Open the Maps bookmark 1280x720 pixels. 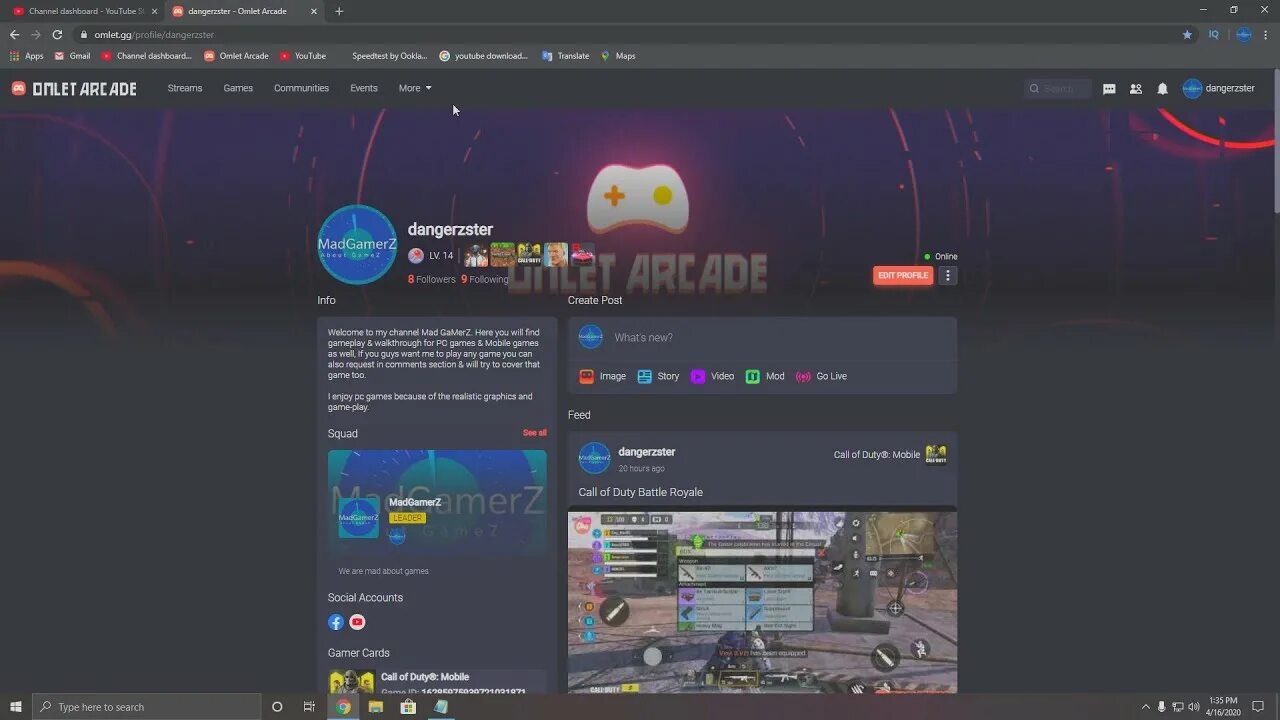pyautogui.click(x=618, y=56)
